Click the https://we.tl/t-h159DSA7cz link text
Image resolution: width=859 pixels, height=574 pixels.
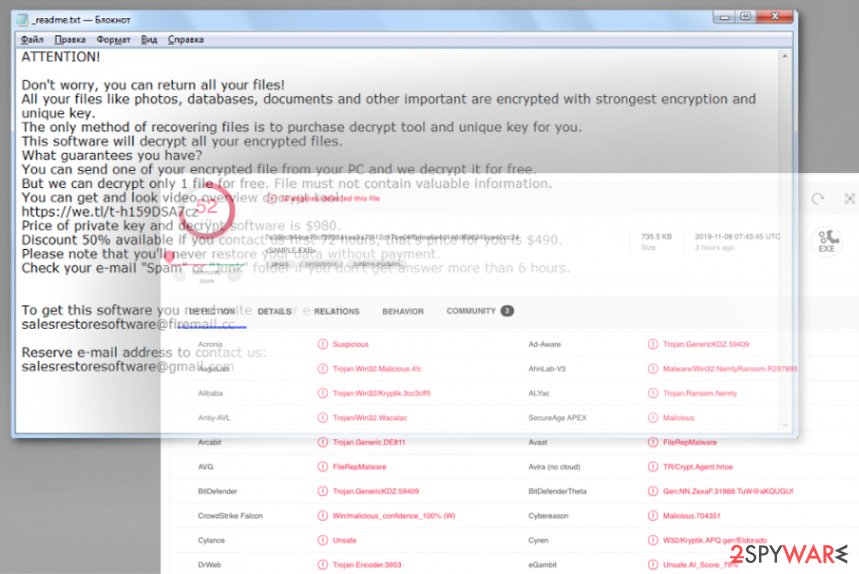coord(110,211)
